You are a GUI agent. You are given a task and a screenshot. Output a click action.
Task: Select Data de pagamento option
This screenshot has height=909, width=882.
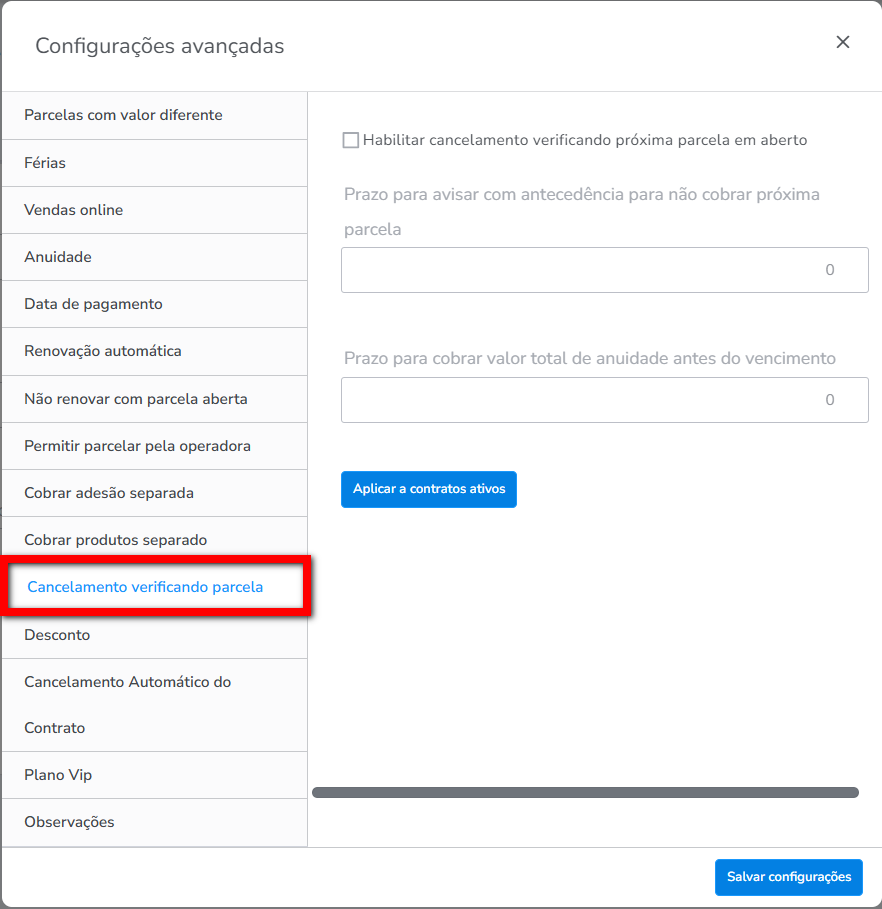tap(93, 304)
